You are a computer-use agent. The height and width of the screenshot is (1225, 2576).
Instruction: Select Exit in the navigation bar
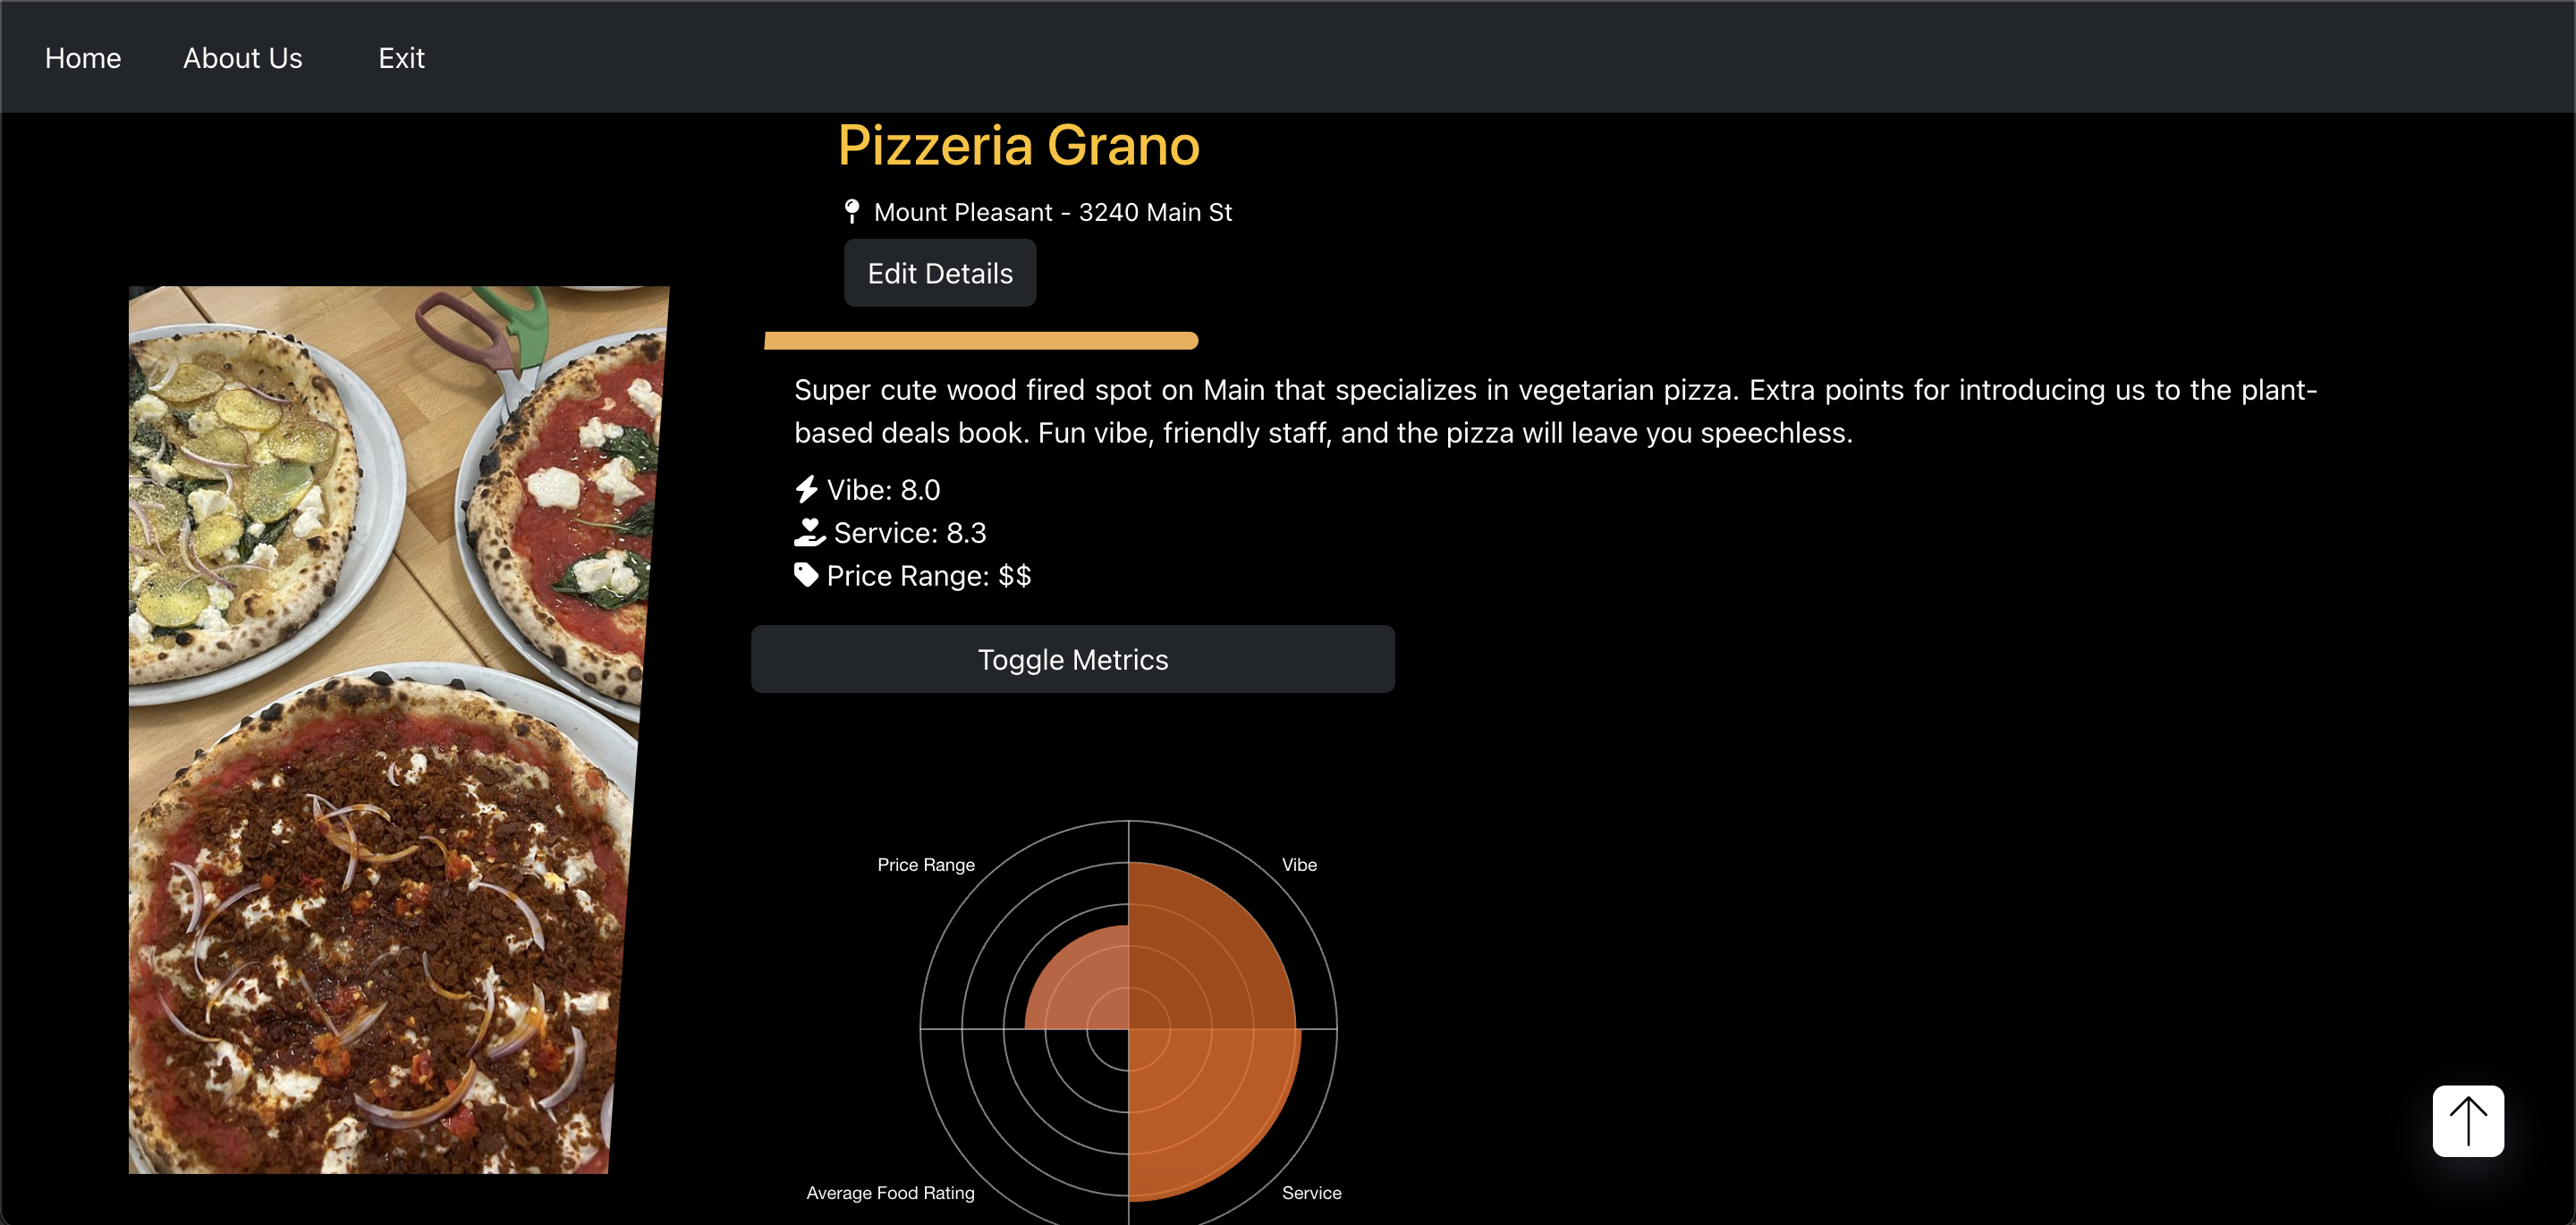pyautogui.click(x=401, y=58)
